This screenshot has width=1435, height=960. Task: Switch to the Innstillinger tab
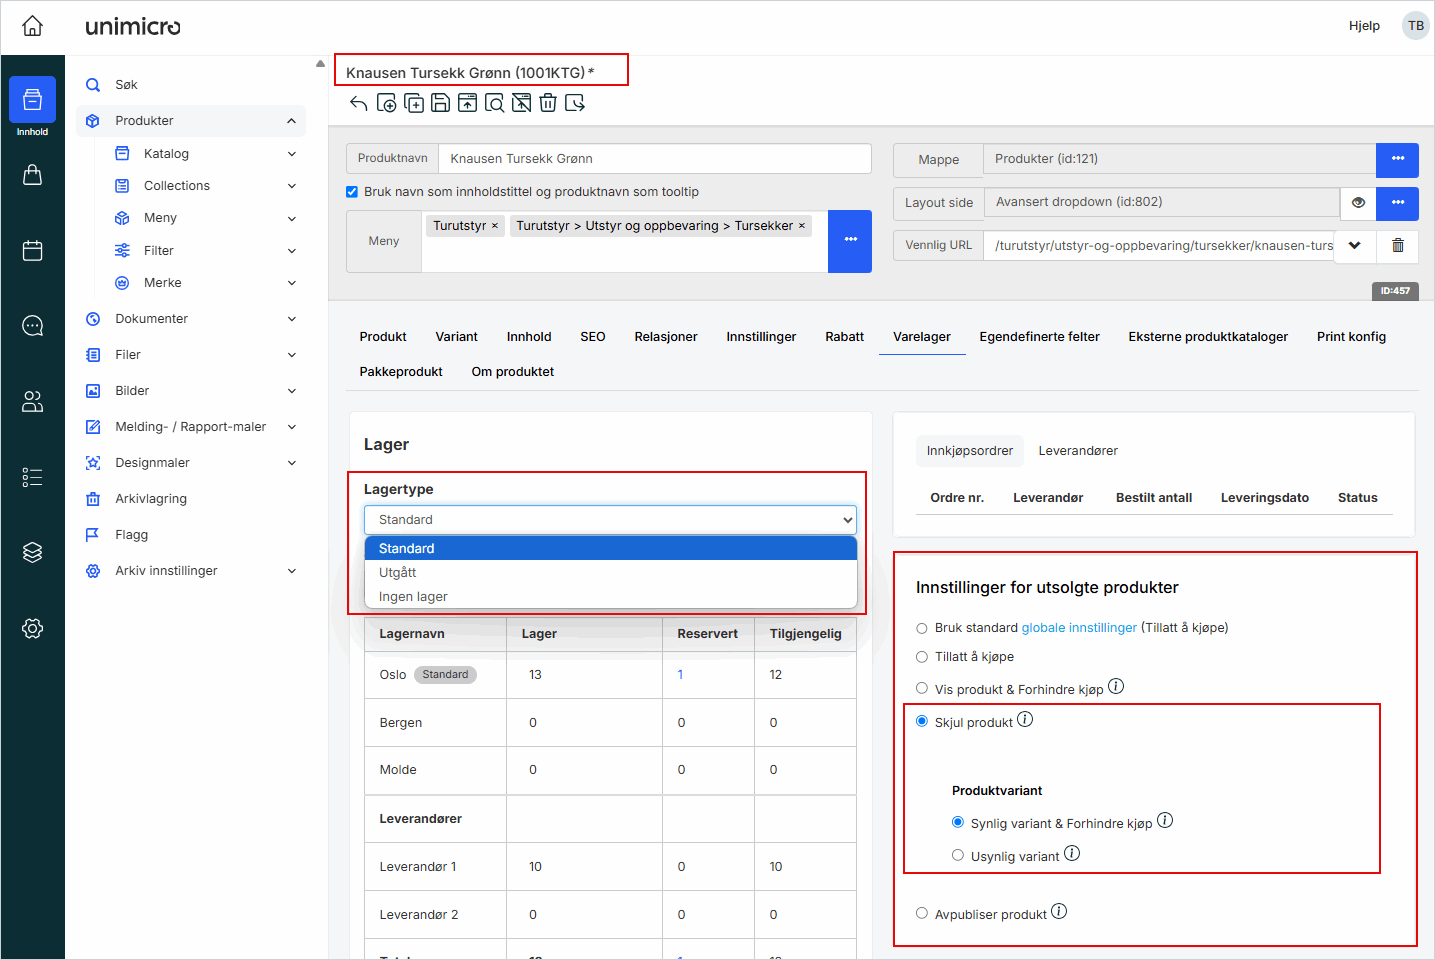(761, 337)
